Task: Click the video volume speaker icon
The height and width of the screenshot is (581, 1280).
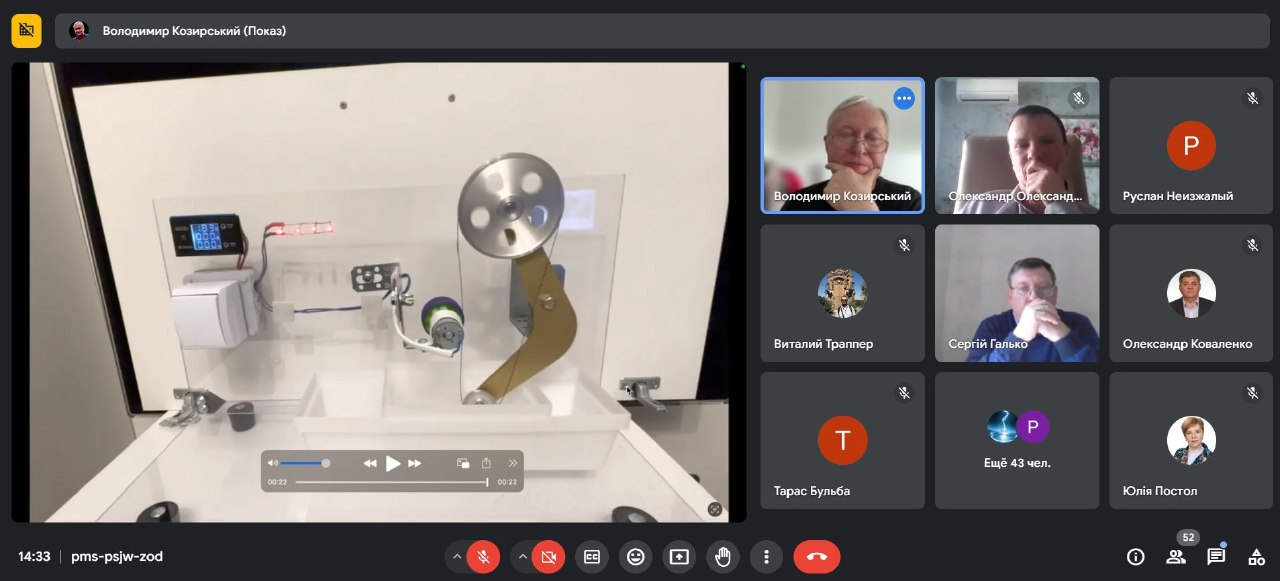Action: pos(272,463)
